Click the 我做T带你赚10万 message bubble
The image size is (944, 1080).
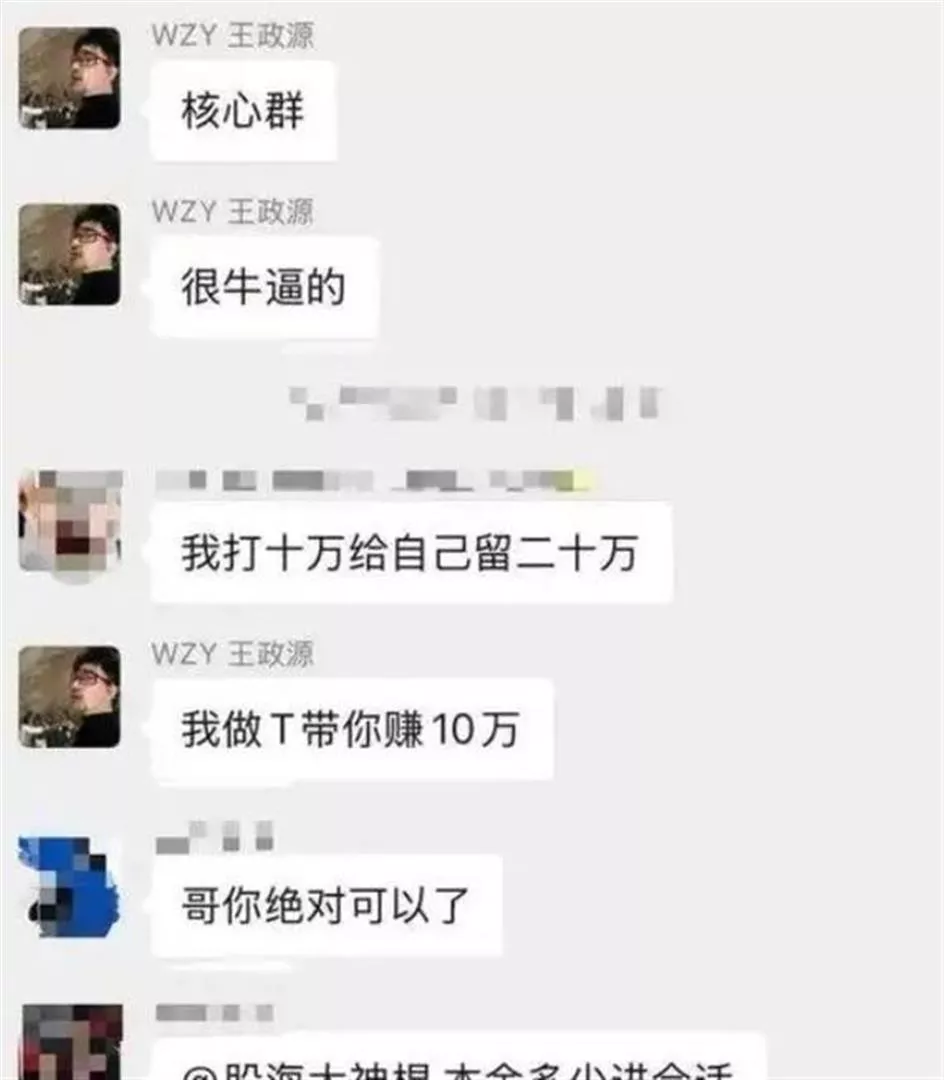[x=351, y=729]
